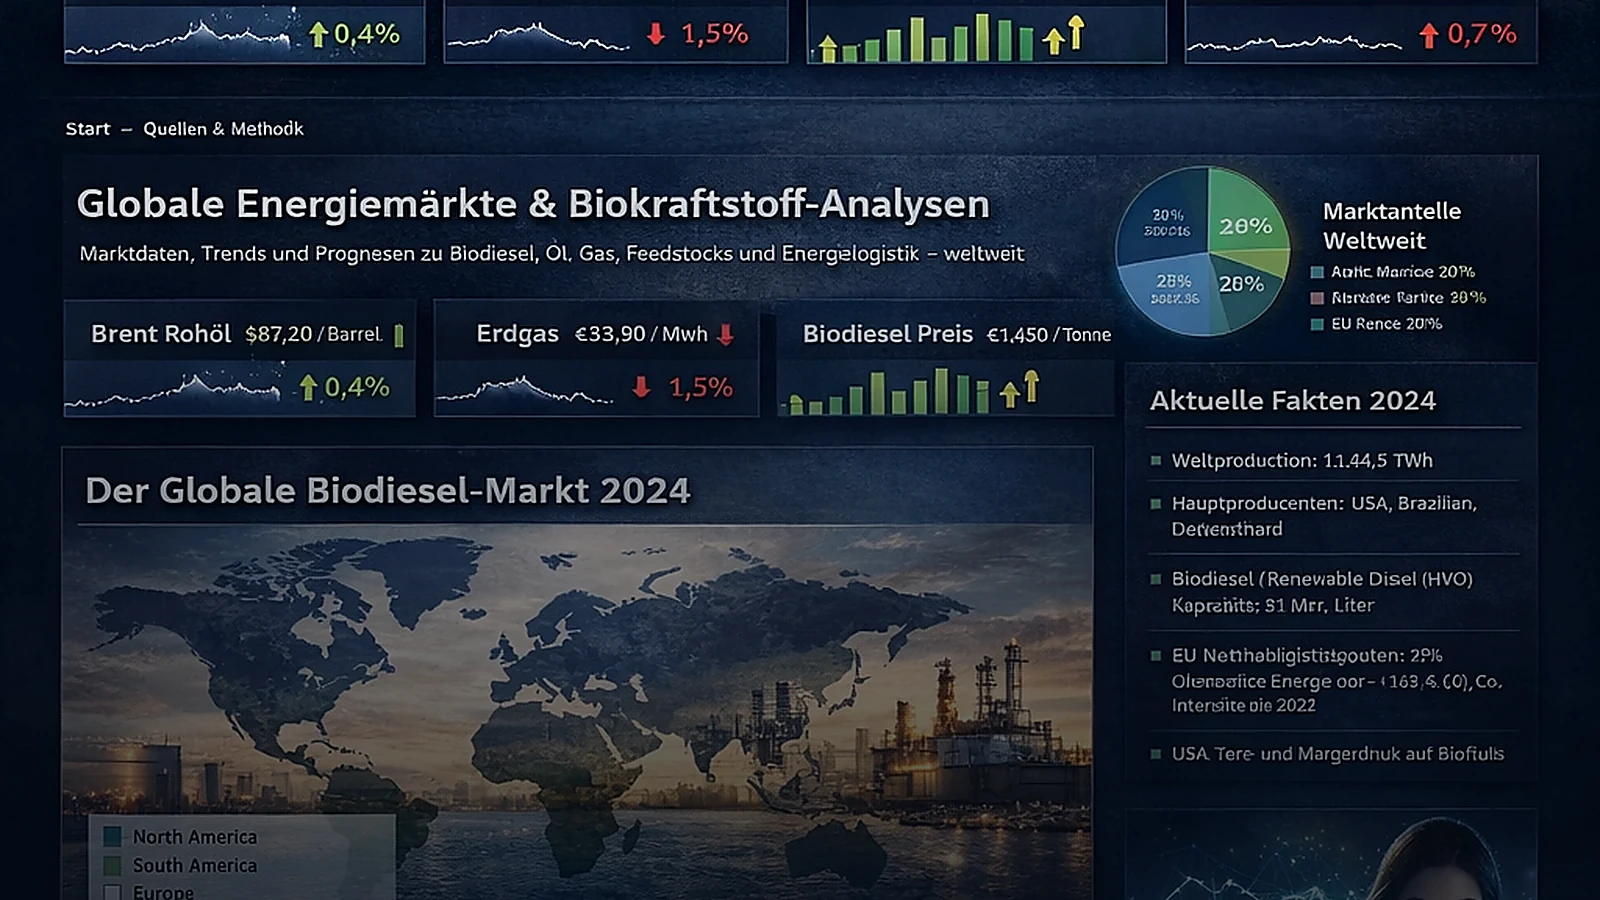Open the Quellen & Methodik breadcrumb link
Viewport: 1600px width, 900px height.
pyautogui.click(x=223, y=129)
